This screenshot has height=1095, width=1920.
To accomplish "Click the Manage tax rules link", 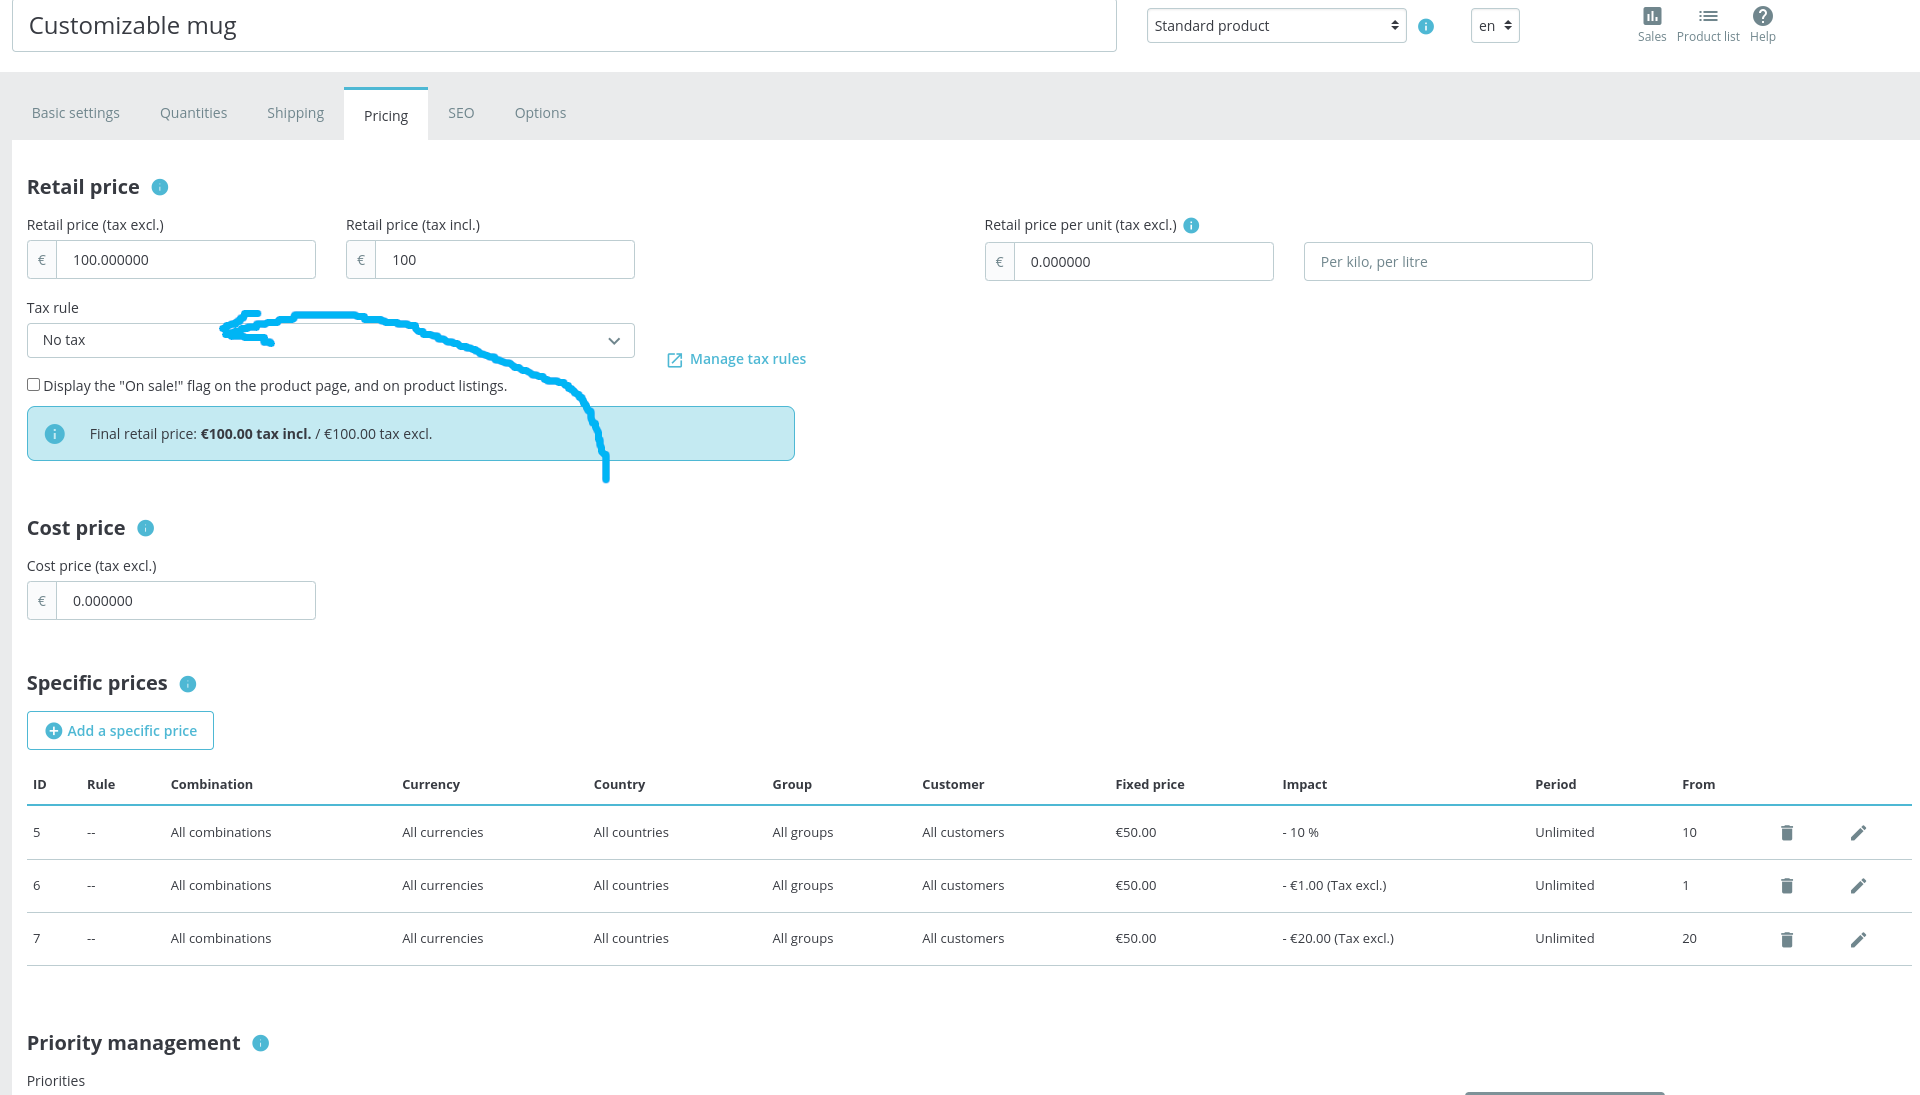I will click(x=747, y=358).
